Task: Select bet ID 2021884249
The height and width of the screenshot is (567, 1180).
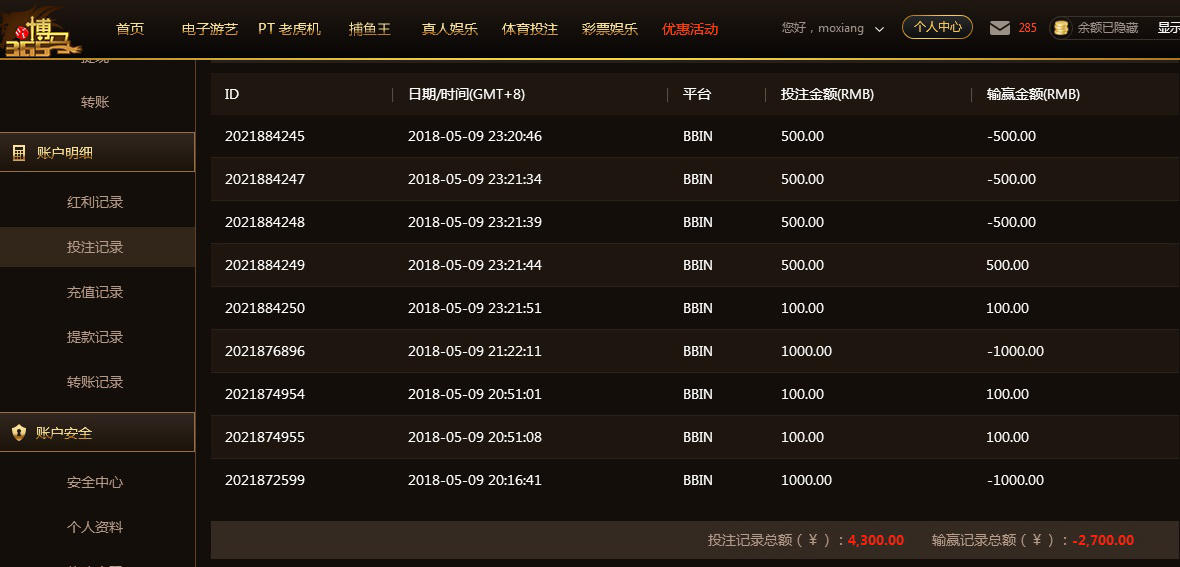Action: (265, 265)
